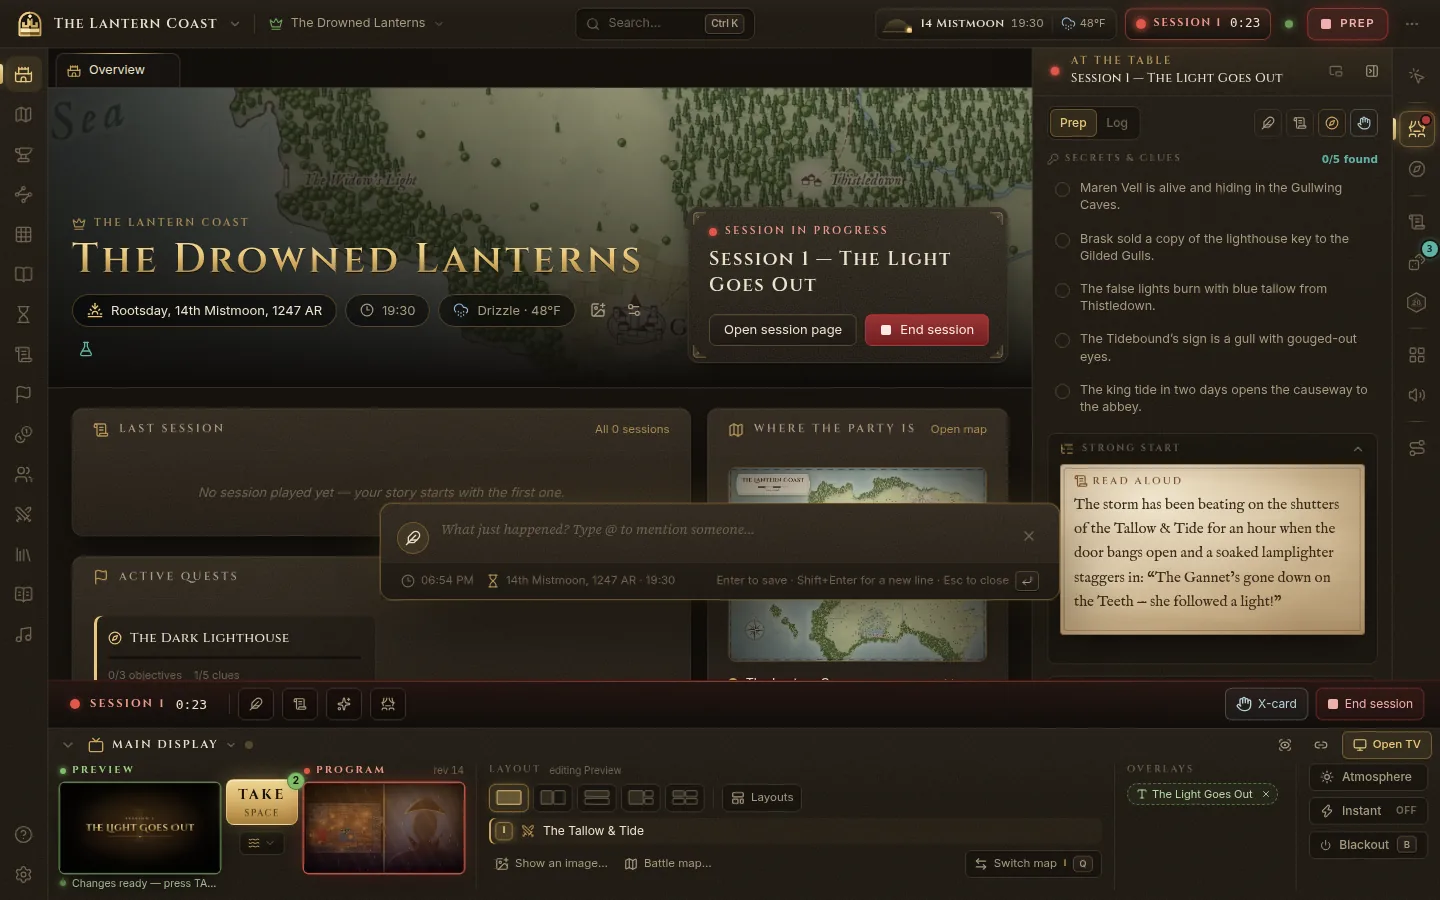Click the Program thumbnail
This screenshot has width=1440, height=900.
[x=384, y=828]
